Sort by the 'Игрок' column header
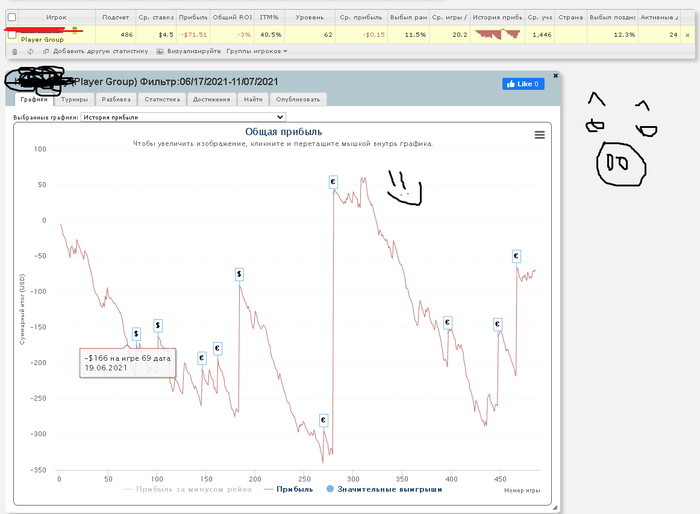The width and height of the screenshot is (700, 514). [x=56, y=17]
